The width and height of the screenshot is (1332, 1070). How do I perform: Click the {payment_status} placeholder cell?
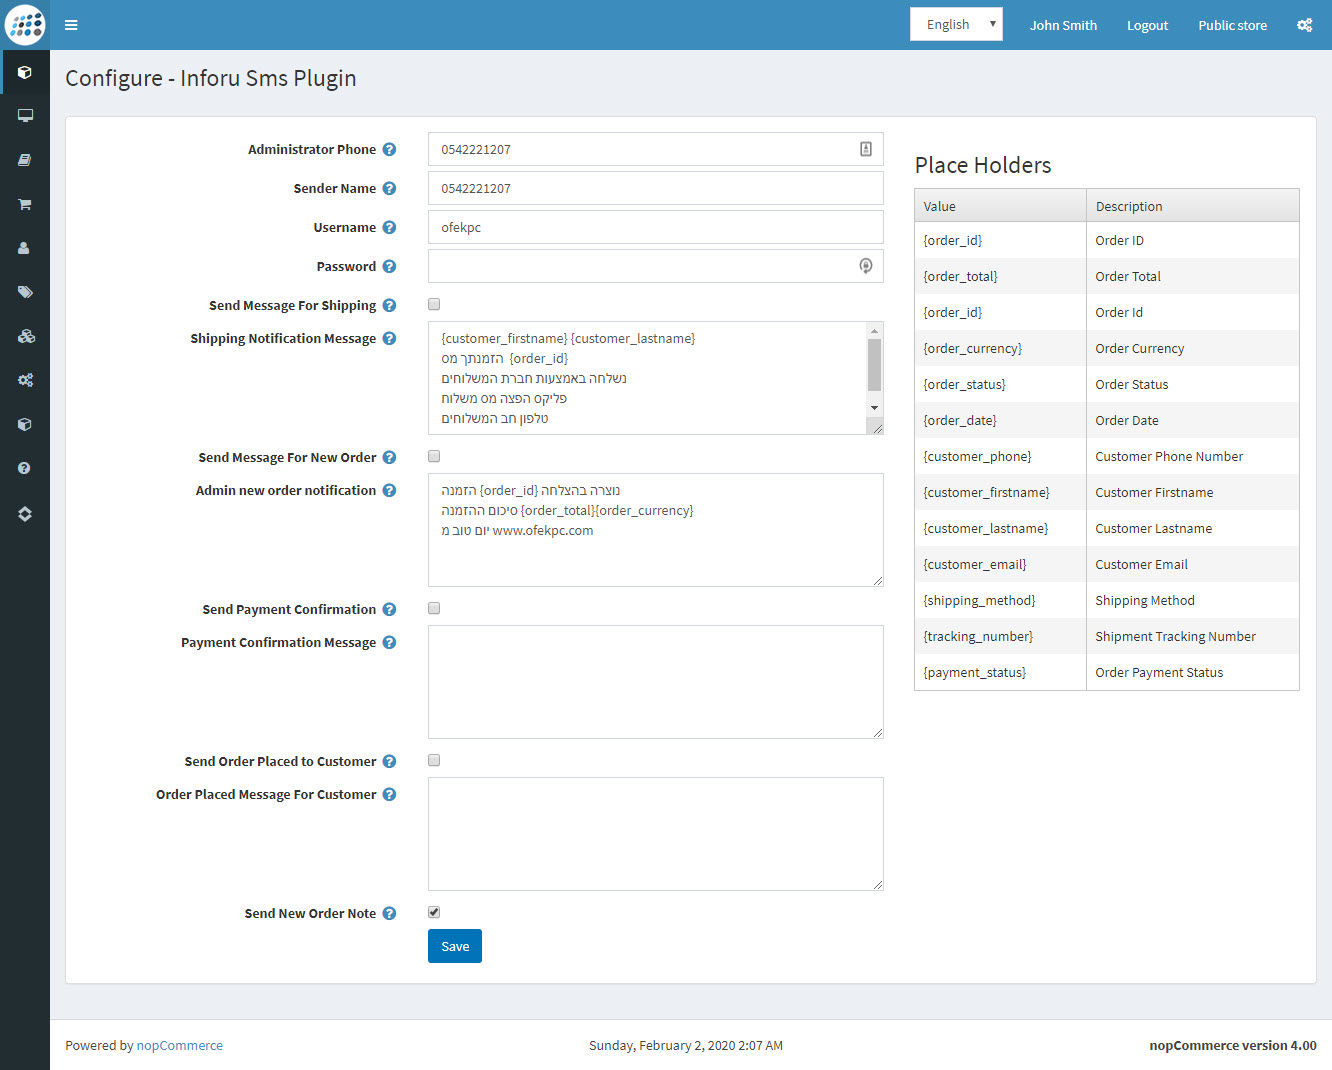[x=1000, y=672]
